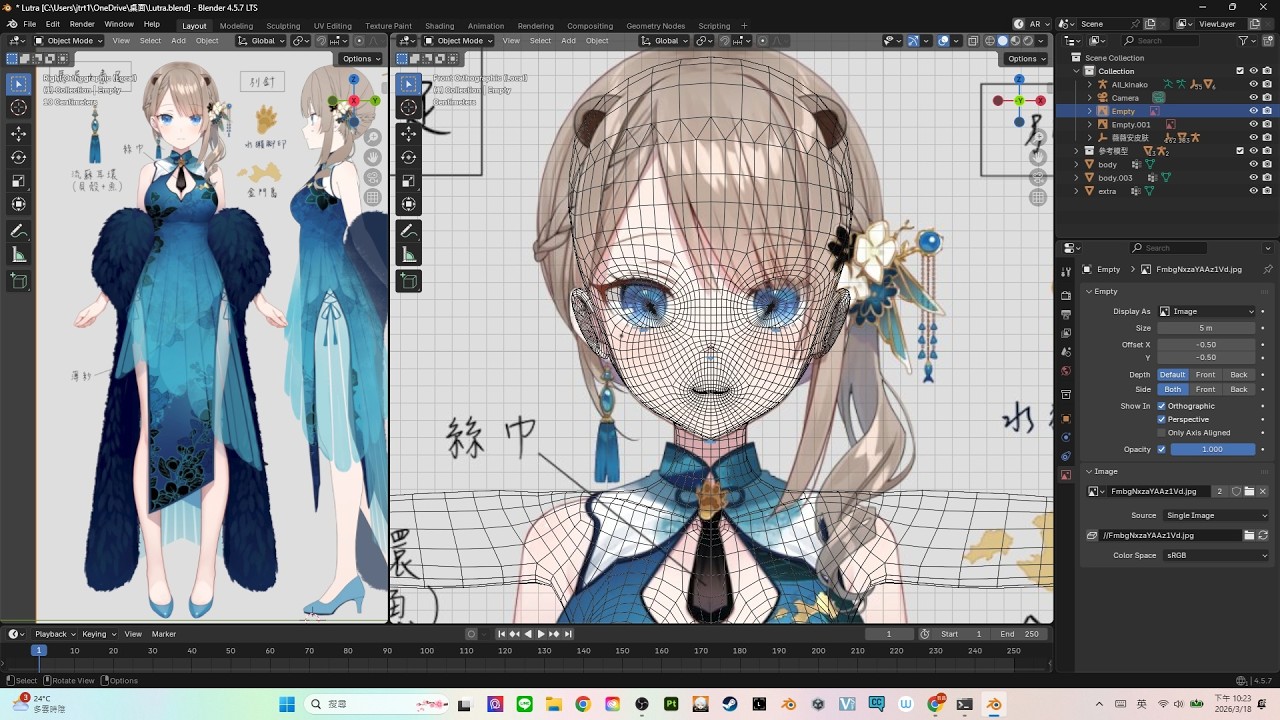
Task: Open the Global transform orientation dropdown in the right viewport
Action: point(664,41)
